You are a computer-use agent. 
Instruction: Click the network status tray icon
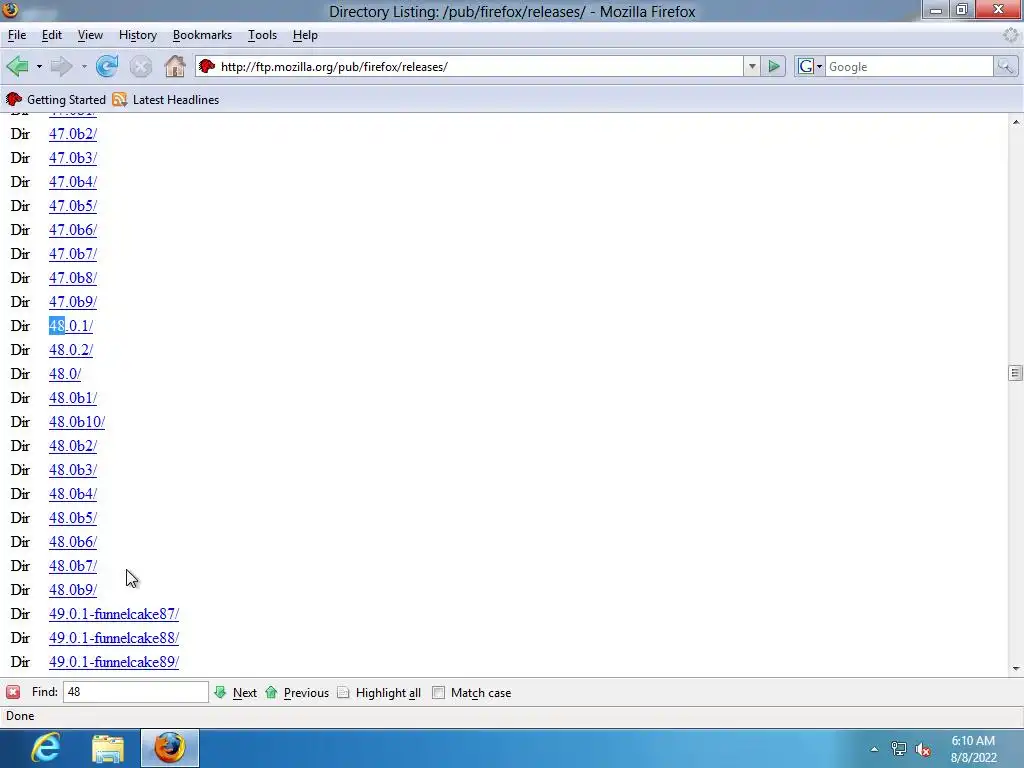(x=899, y=749)
